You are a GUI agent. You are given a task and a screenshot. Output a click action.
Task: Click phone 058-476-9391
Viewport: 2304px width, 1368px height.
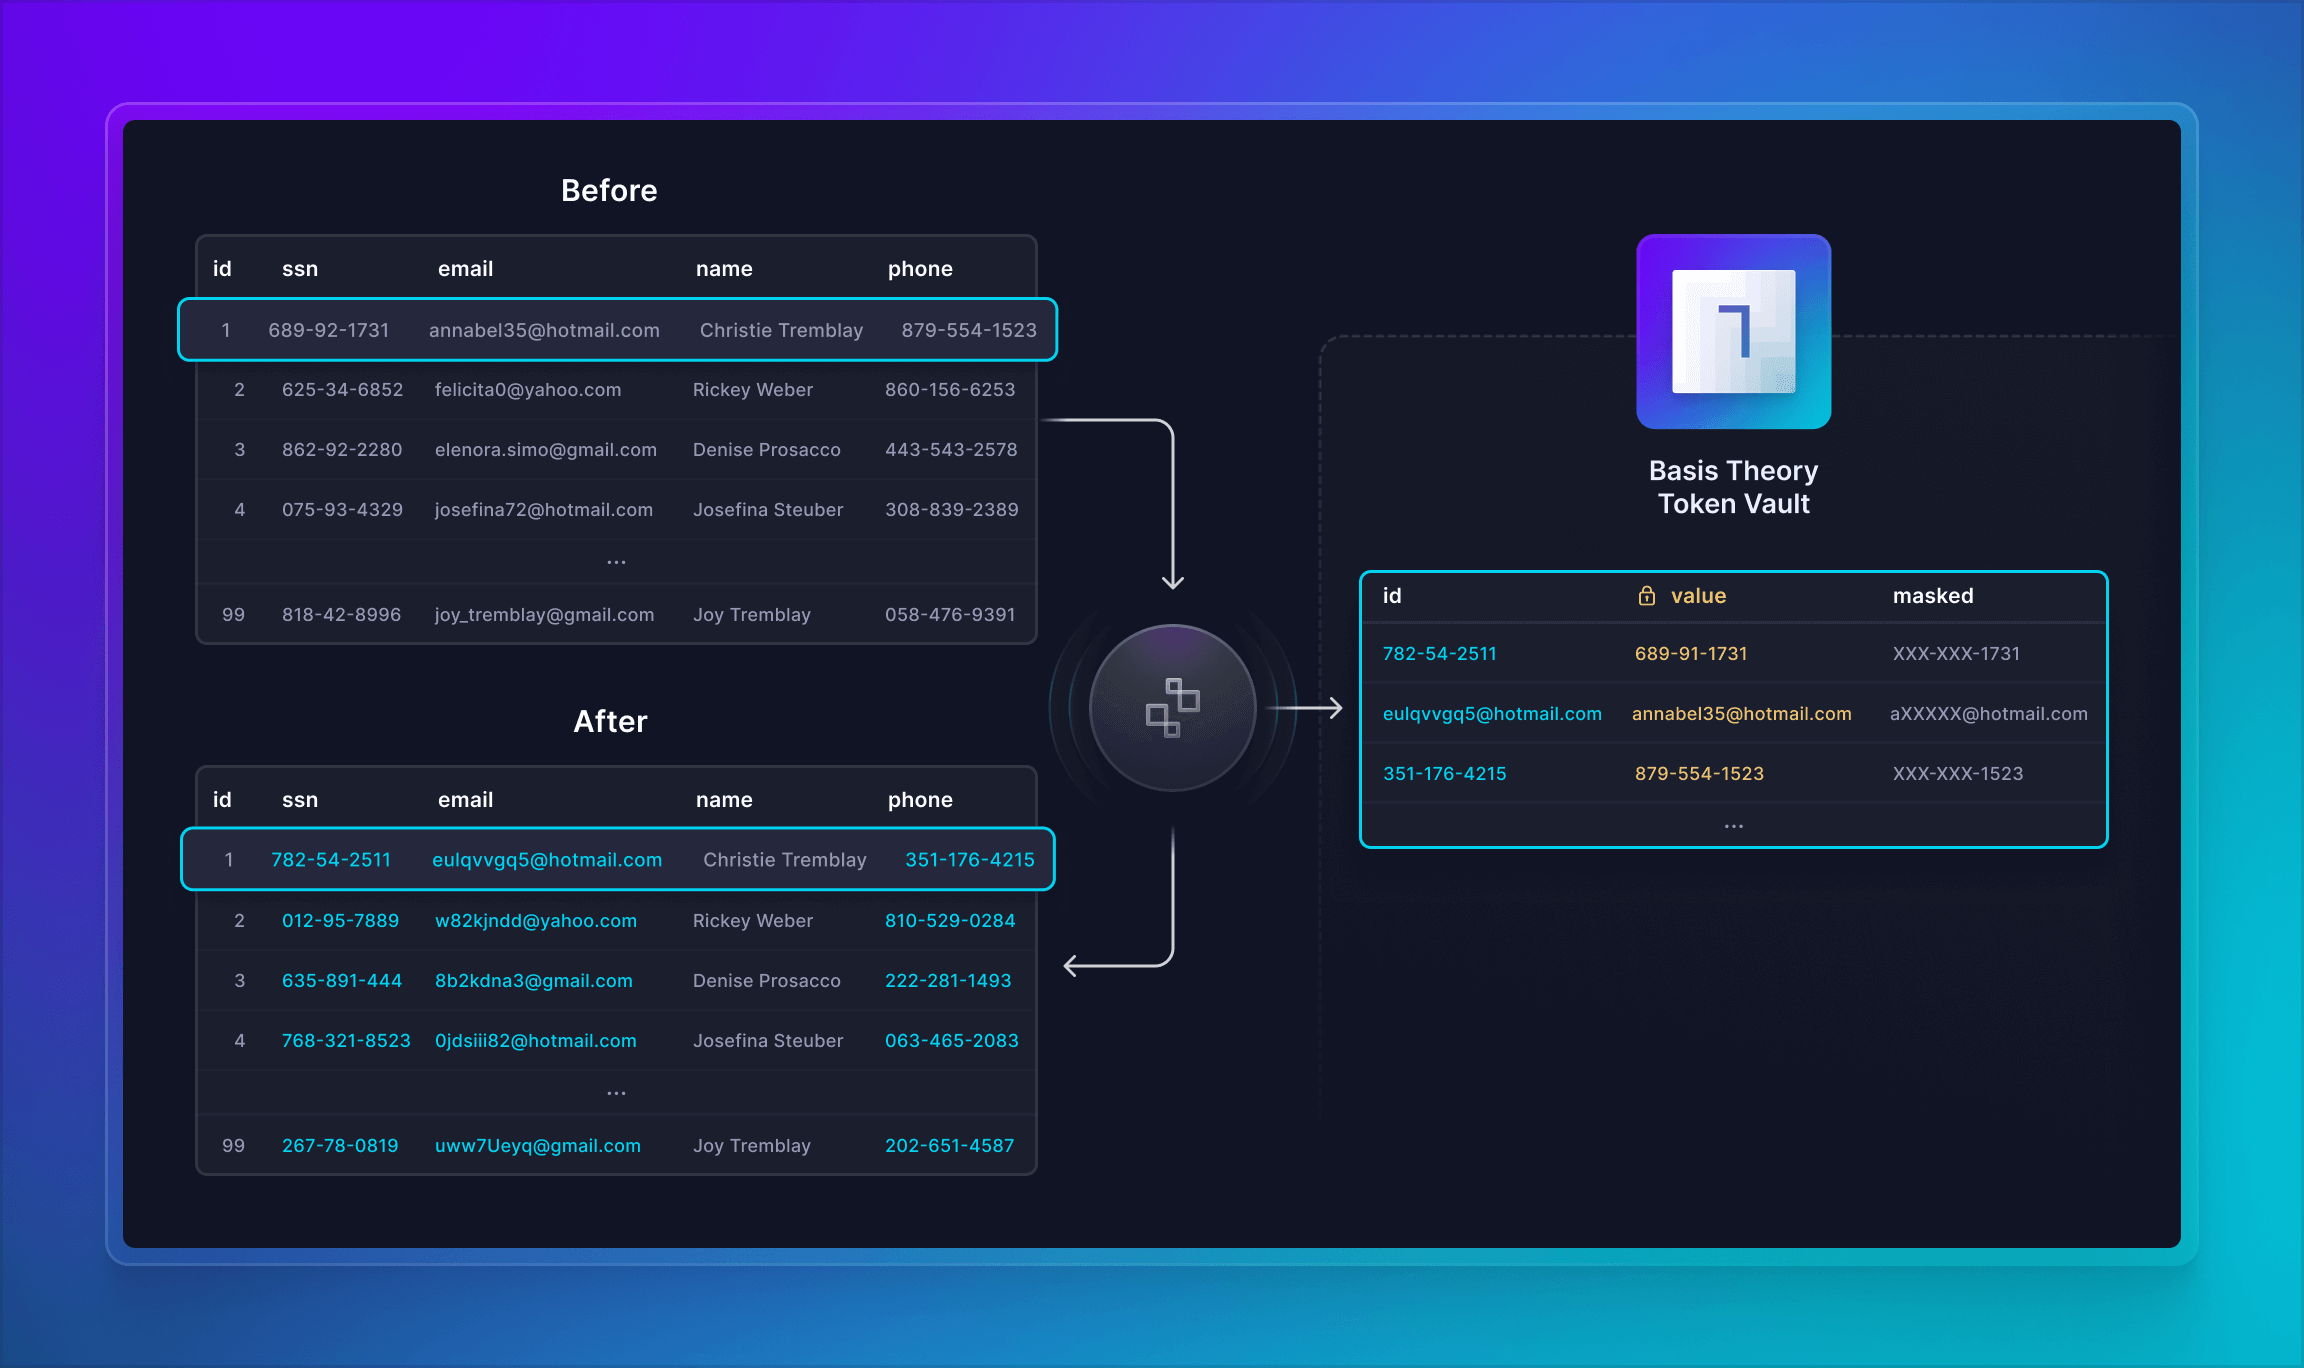click(x=950, y=615)
